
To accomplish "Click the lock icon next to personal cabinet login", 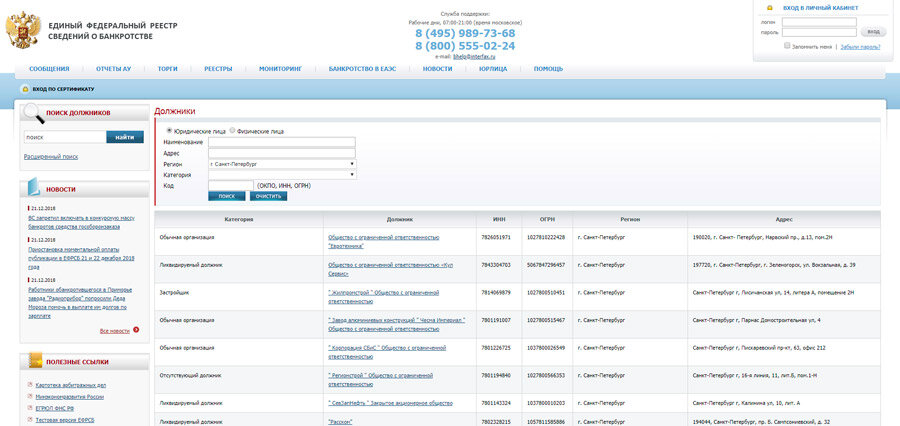I will (x=770, y=8).
